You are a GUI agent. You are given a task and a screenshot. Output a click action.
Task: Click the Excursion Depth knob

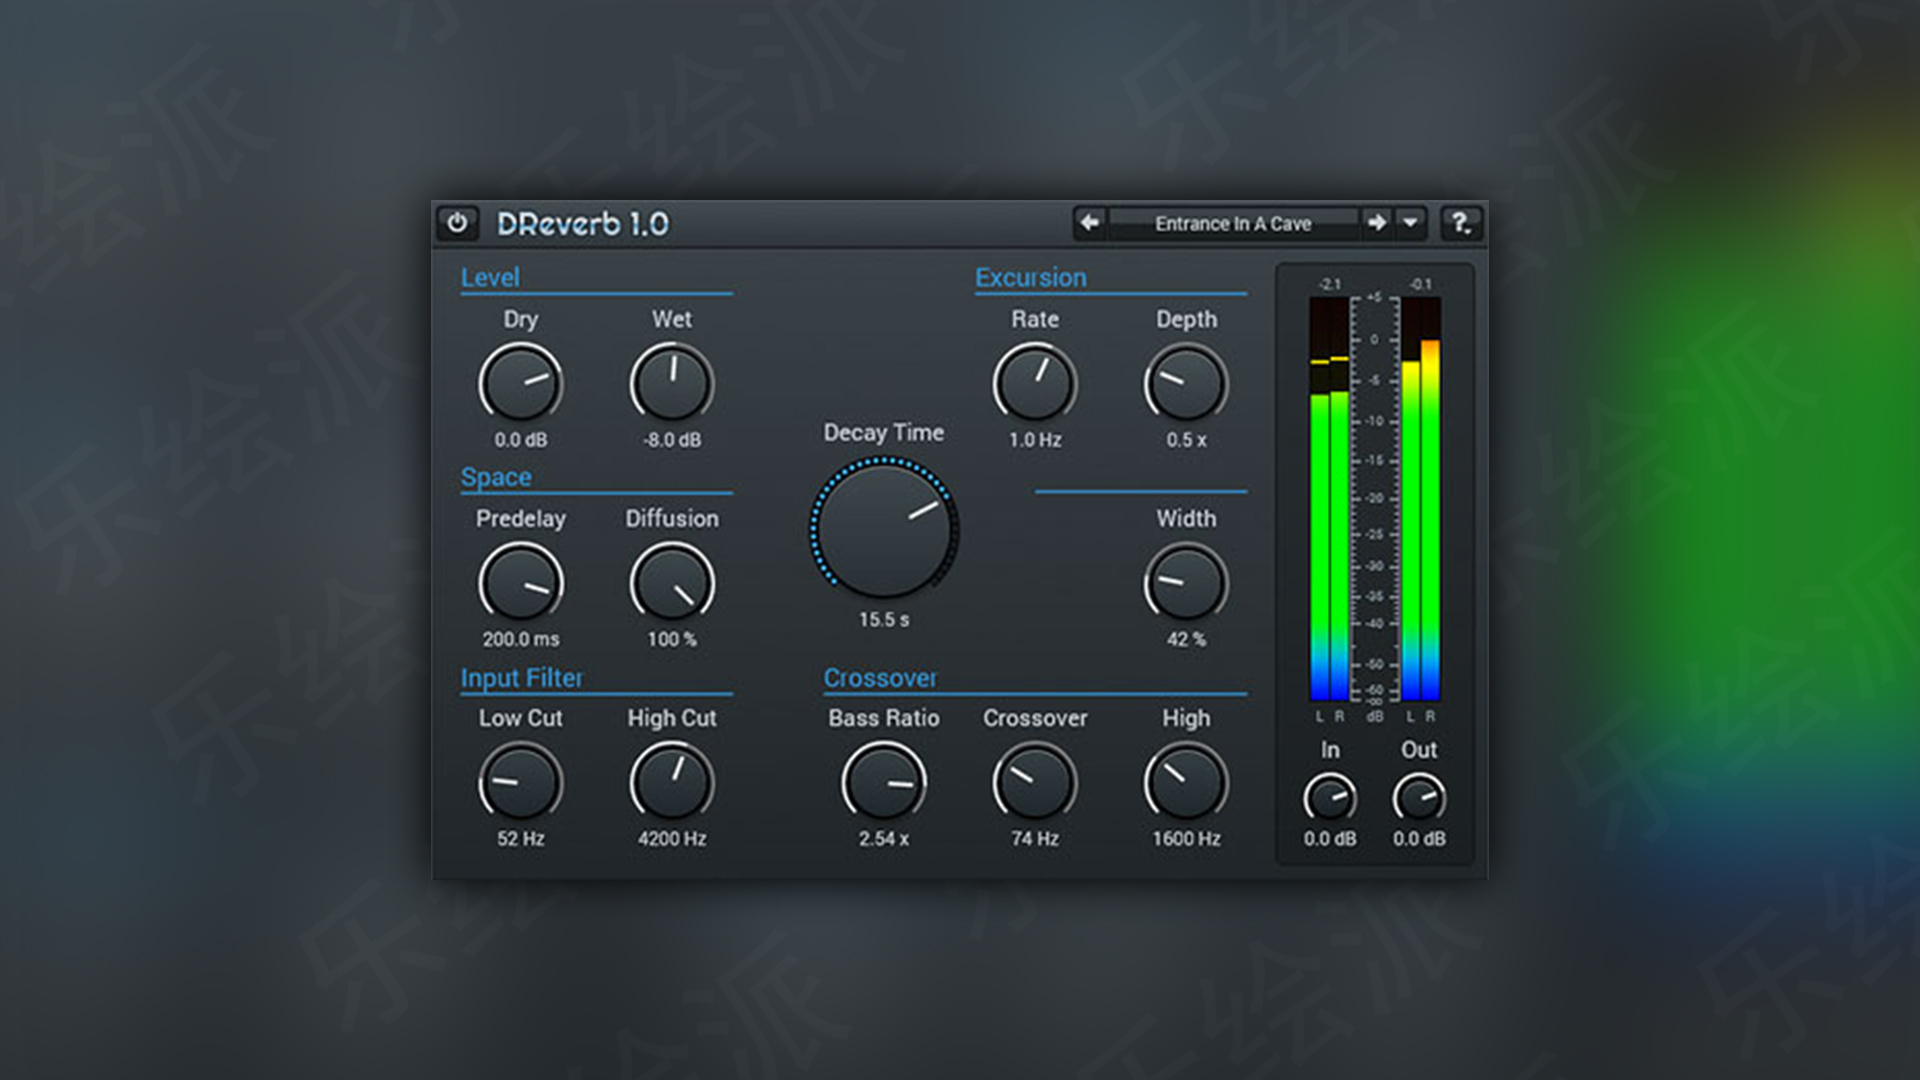coord(1186,383)
